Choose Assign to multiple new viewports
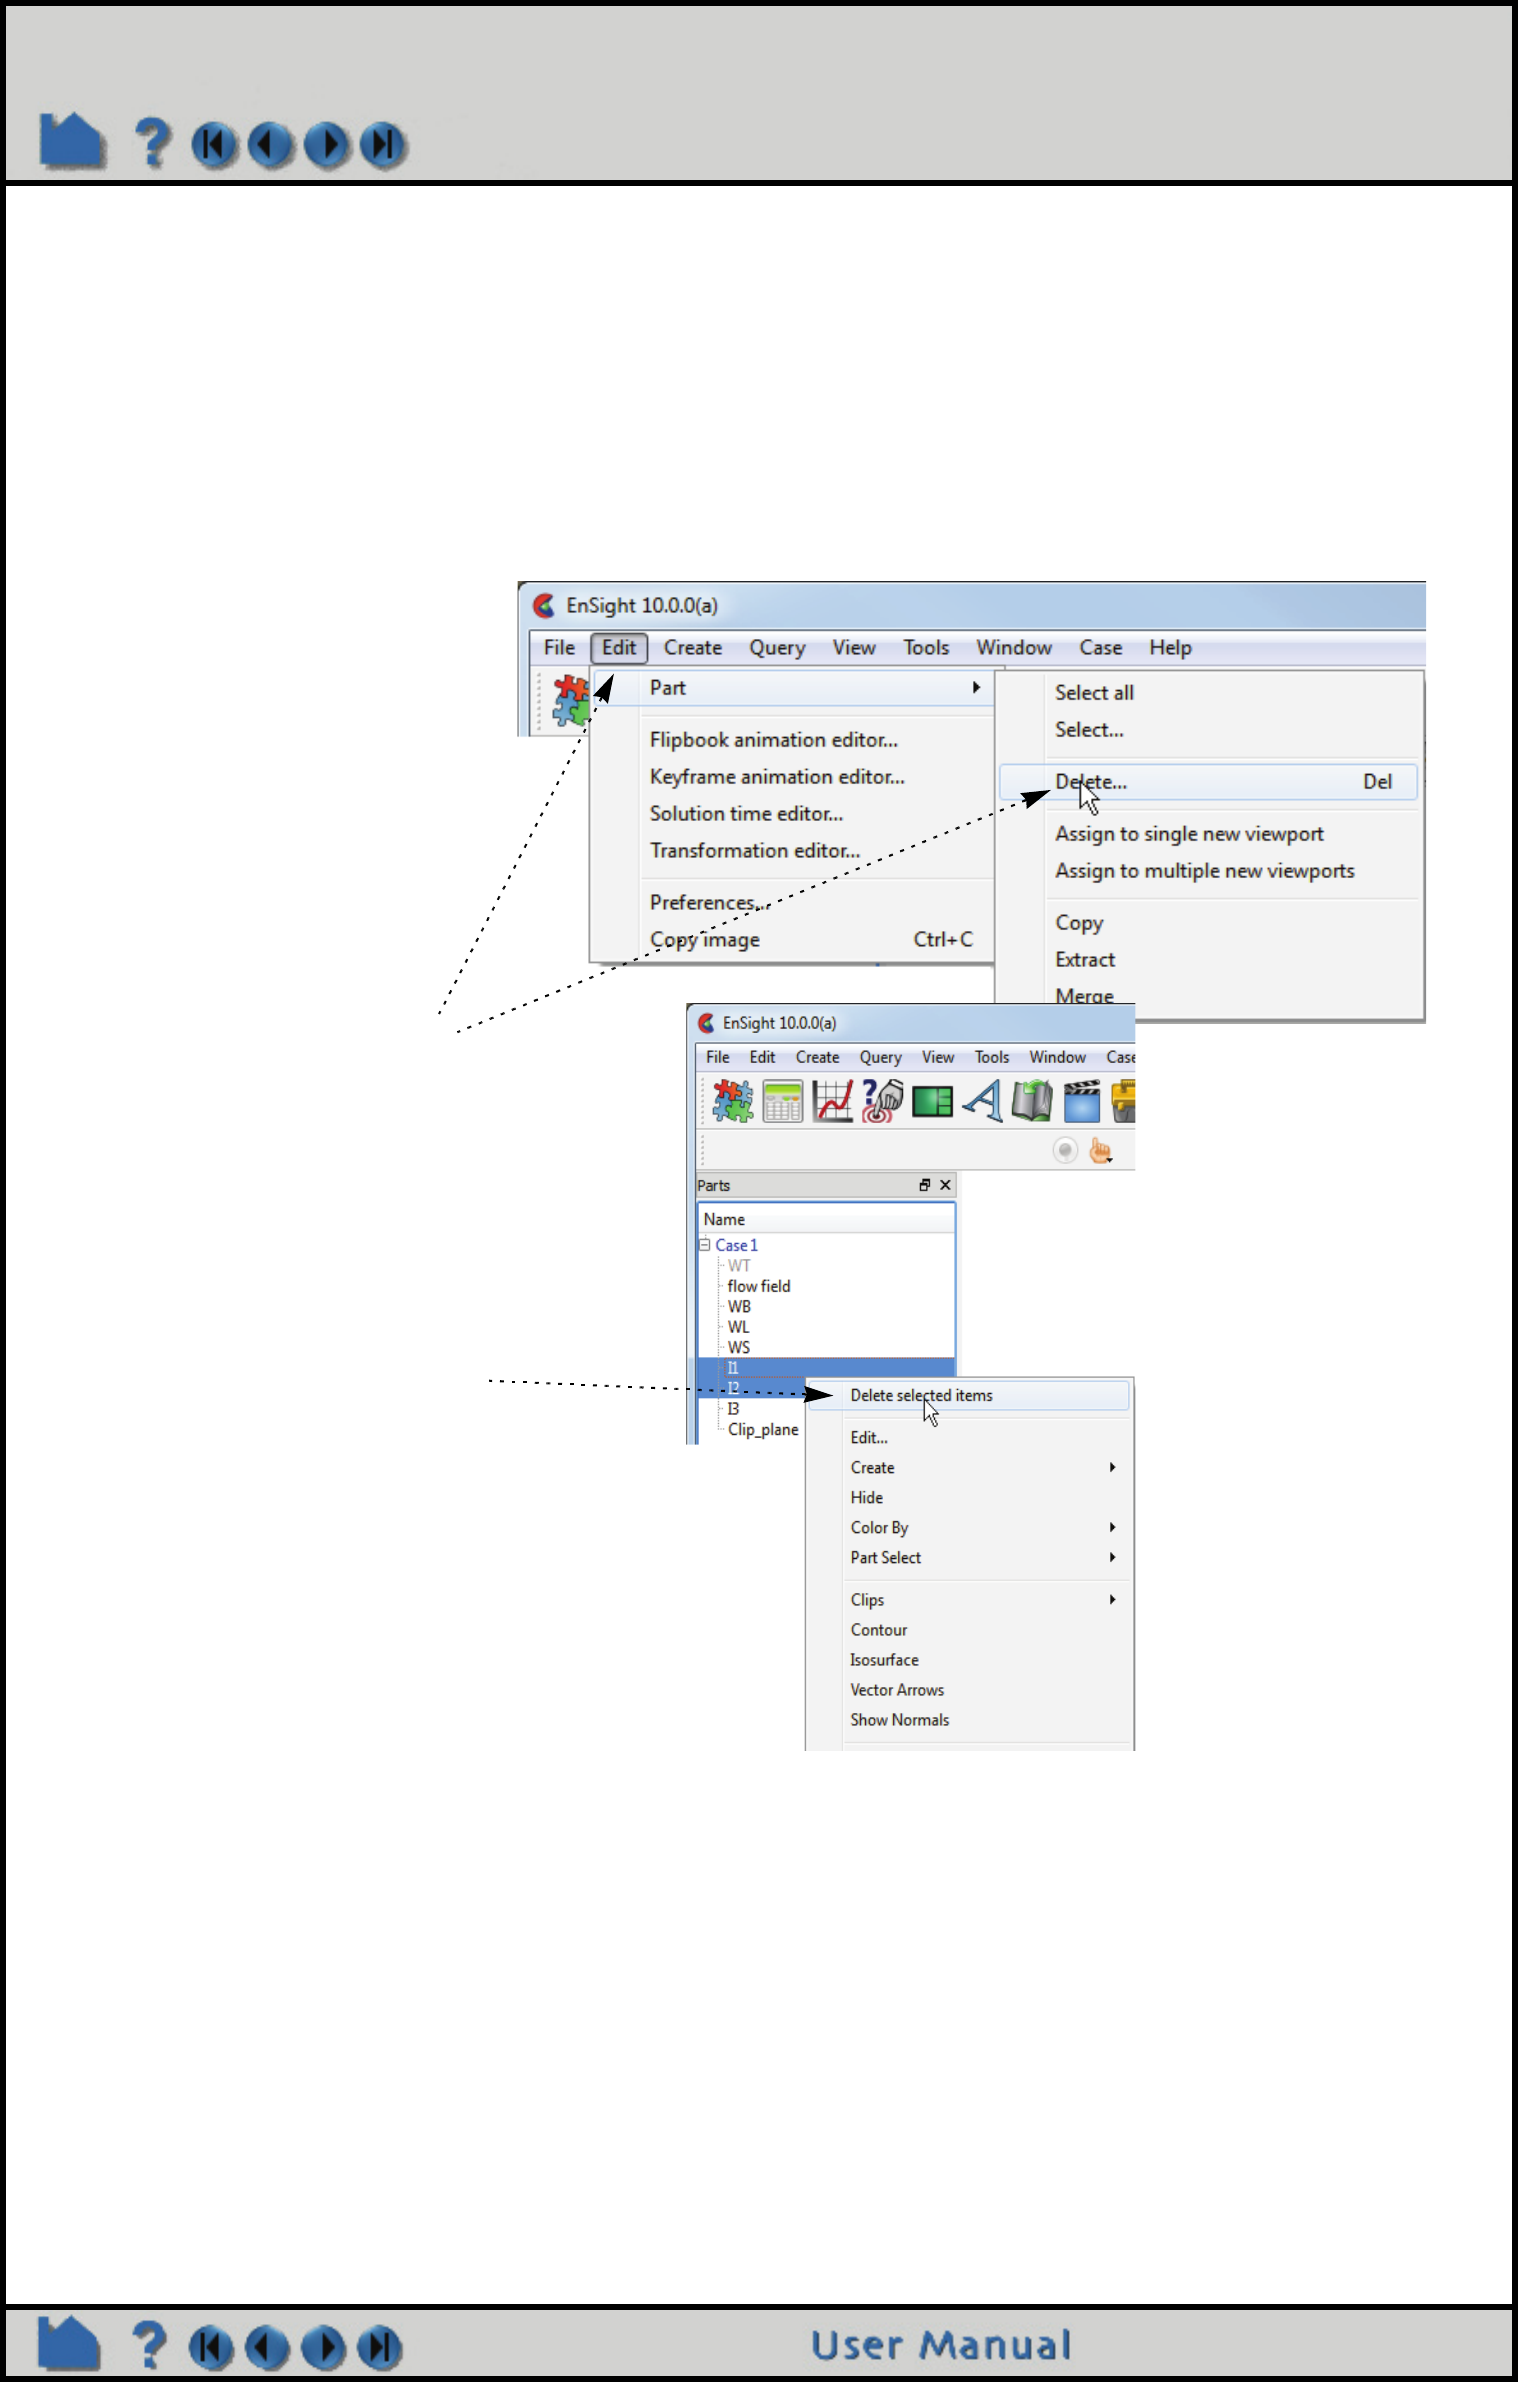 coord(1204,871)
